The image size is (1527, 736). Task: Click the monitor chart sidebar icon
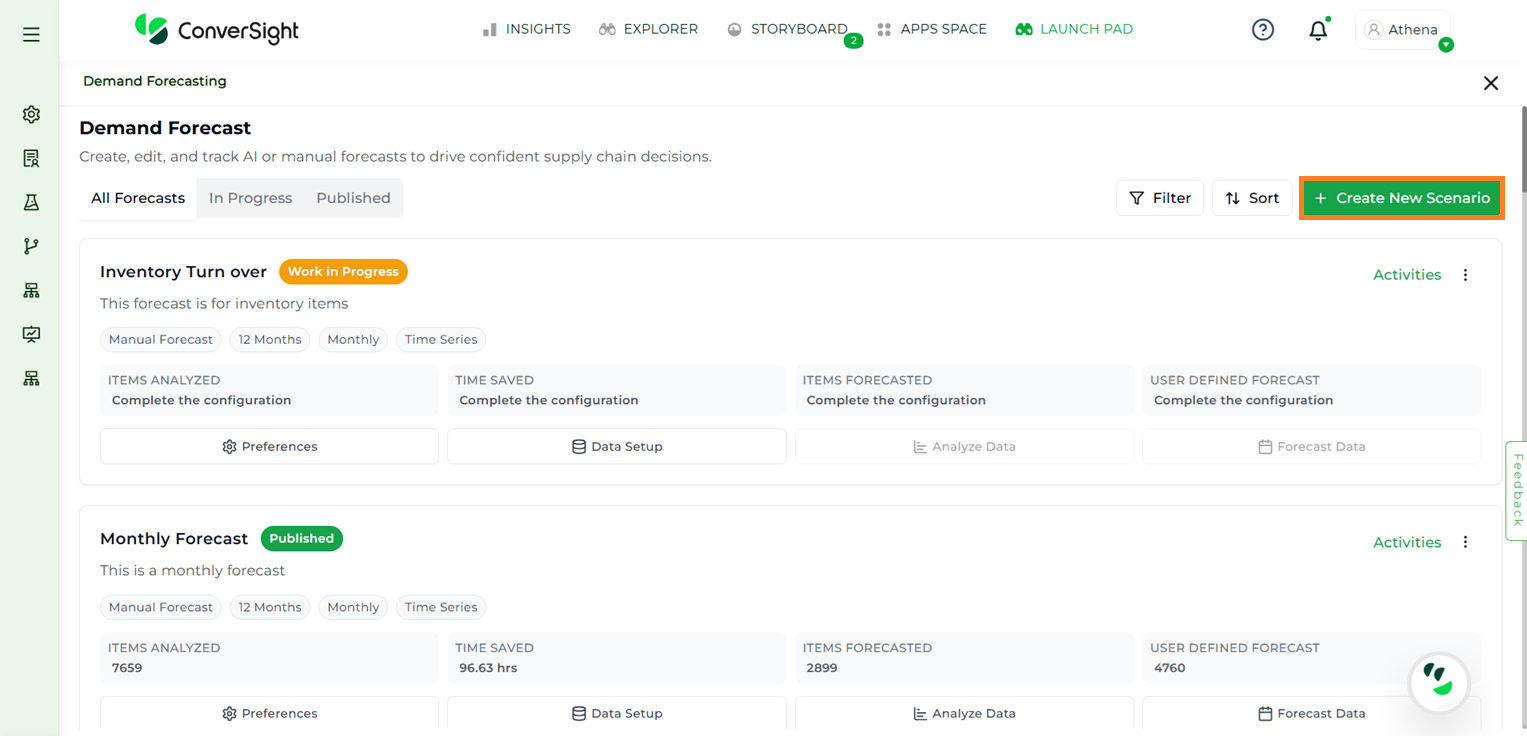coord(31,334)
